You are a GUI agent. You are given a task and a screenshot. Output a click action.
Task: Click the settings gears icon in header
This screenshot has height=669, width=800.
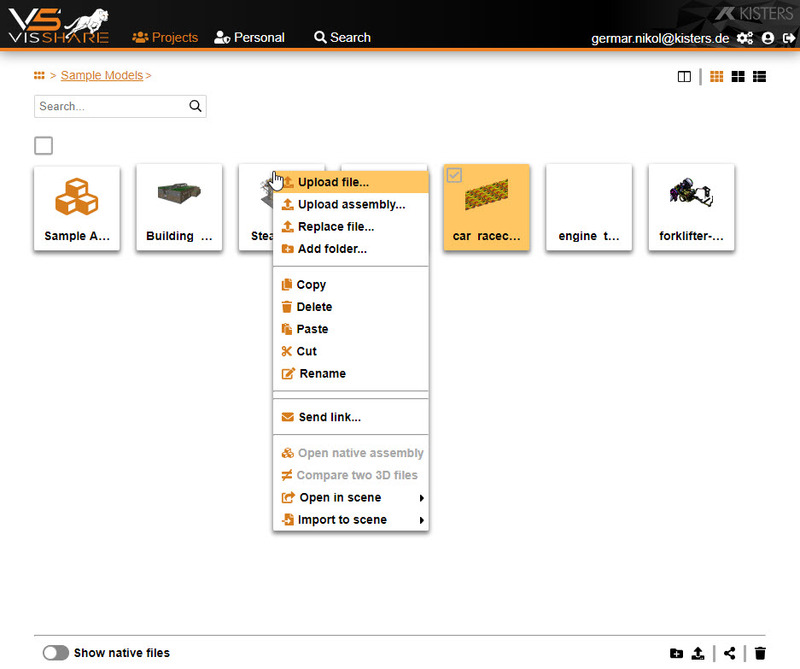click(744, 38)
